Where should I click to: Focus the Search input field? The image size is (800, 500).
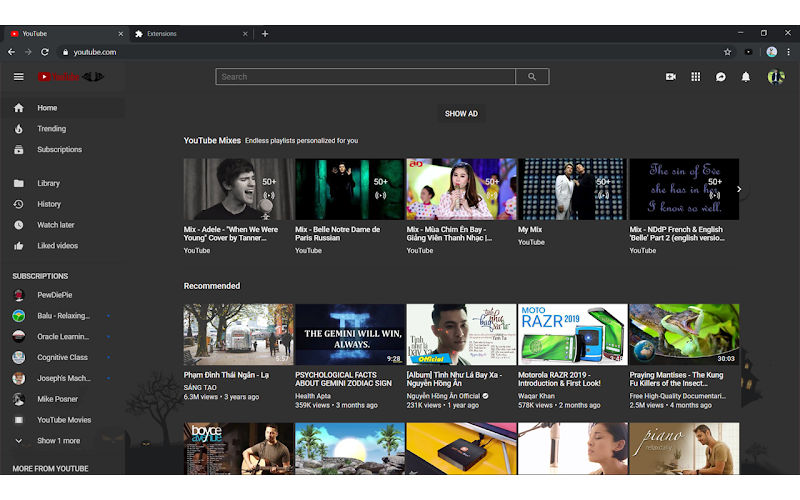365,77
